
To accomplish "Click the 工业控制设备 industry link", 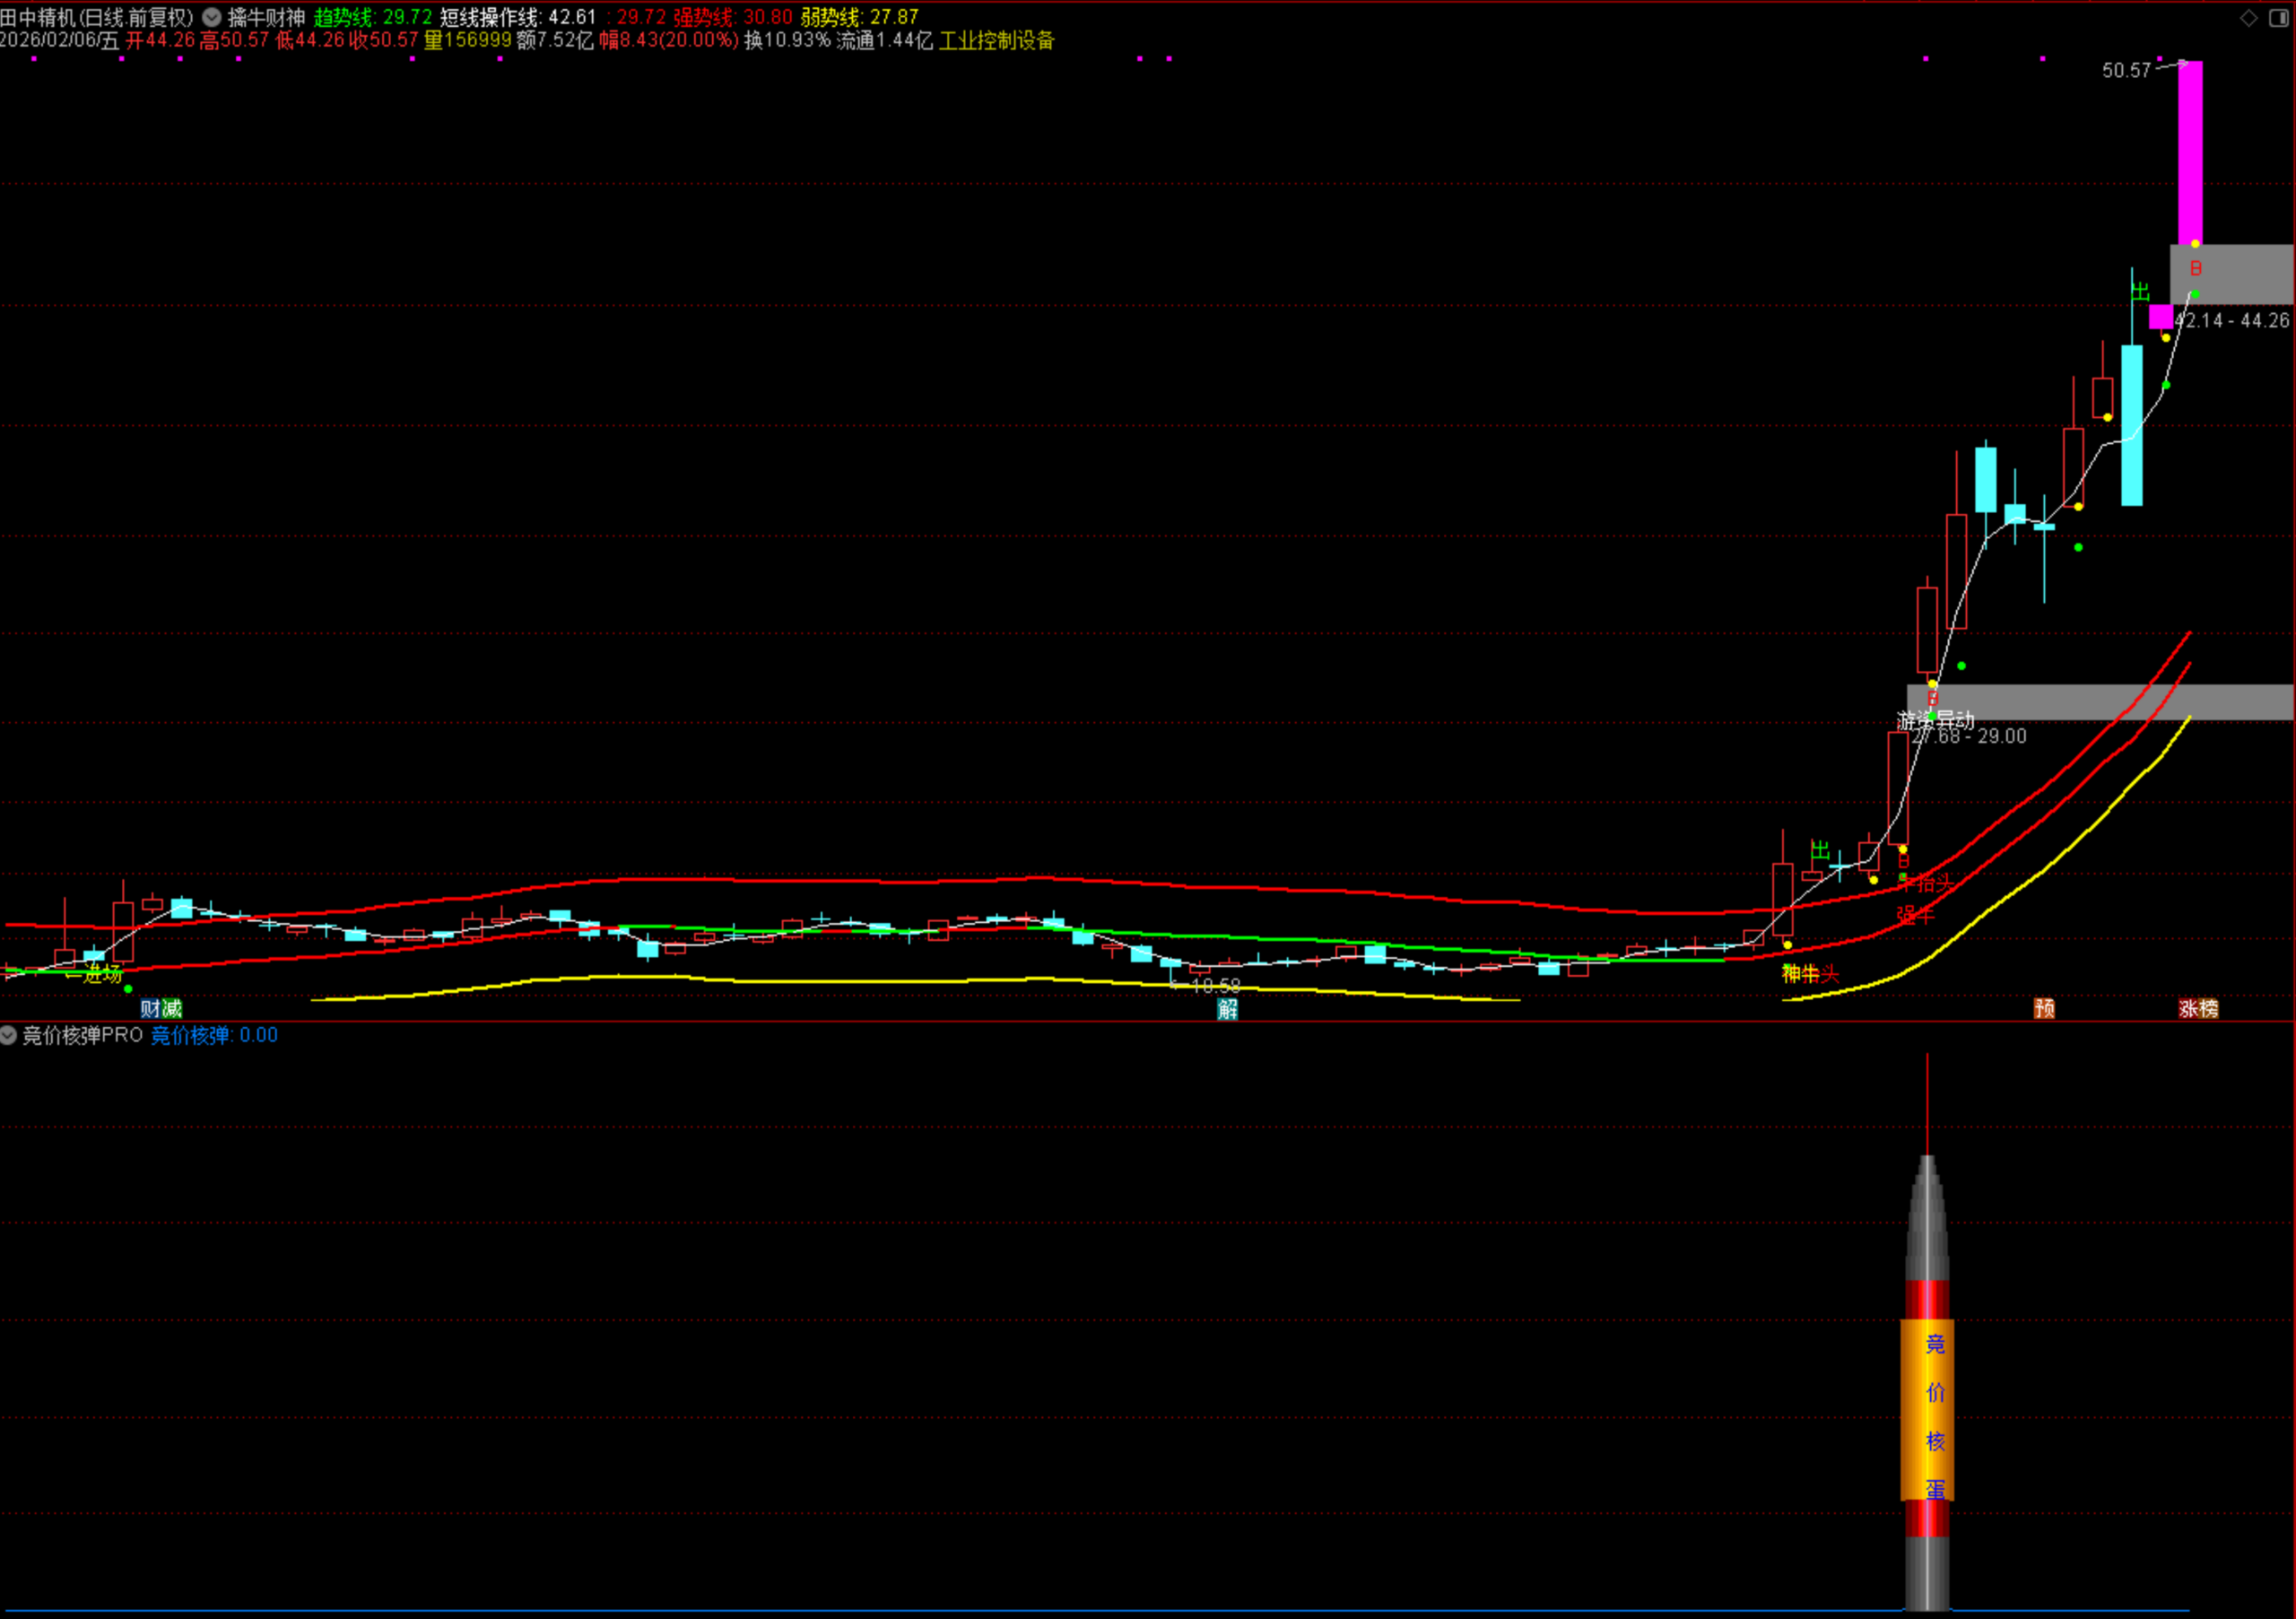I will tap(996, 40).
